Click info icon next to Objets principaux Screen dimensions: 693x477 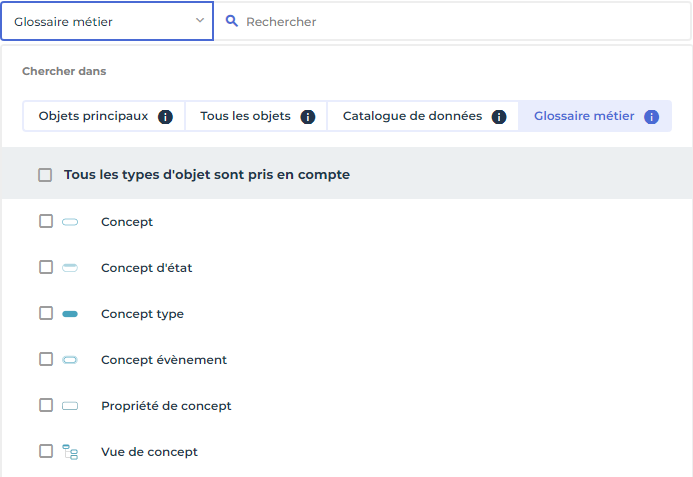(x=165, y=117)
